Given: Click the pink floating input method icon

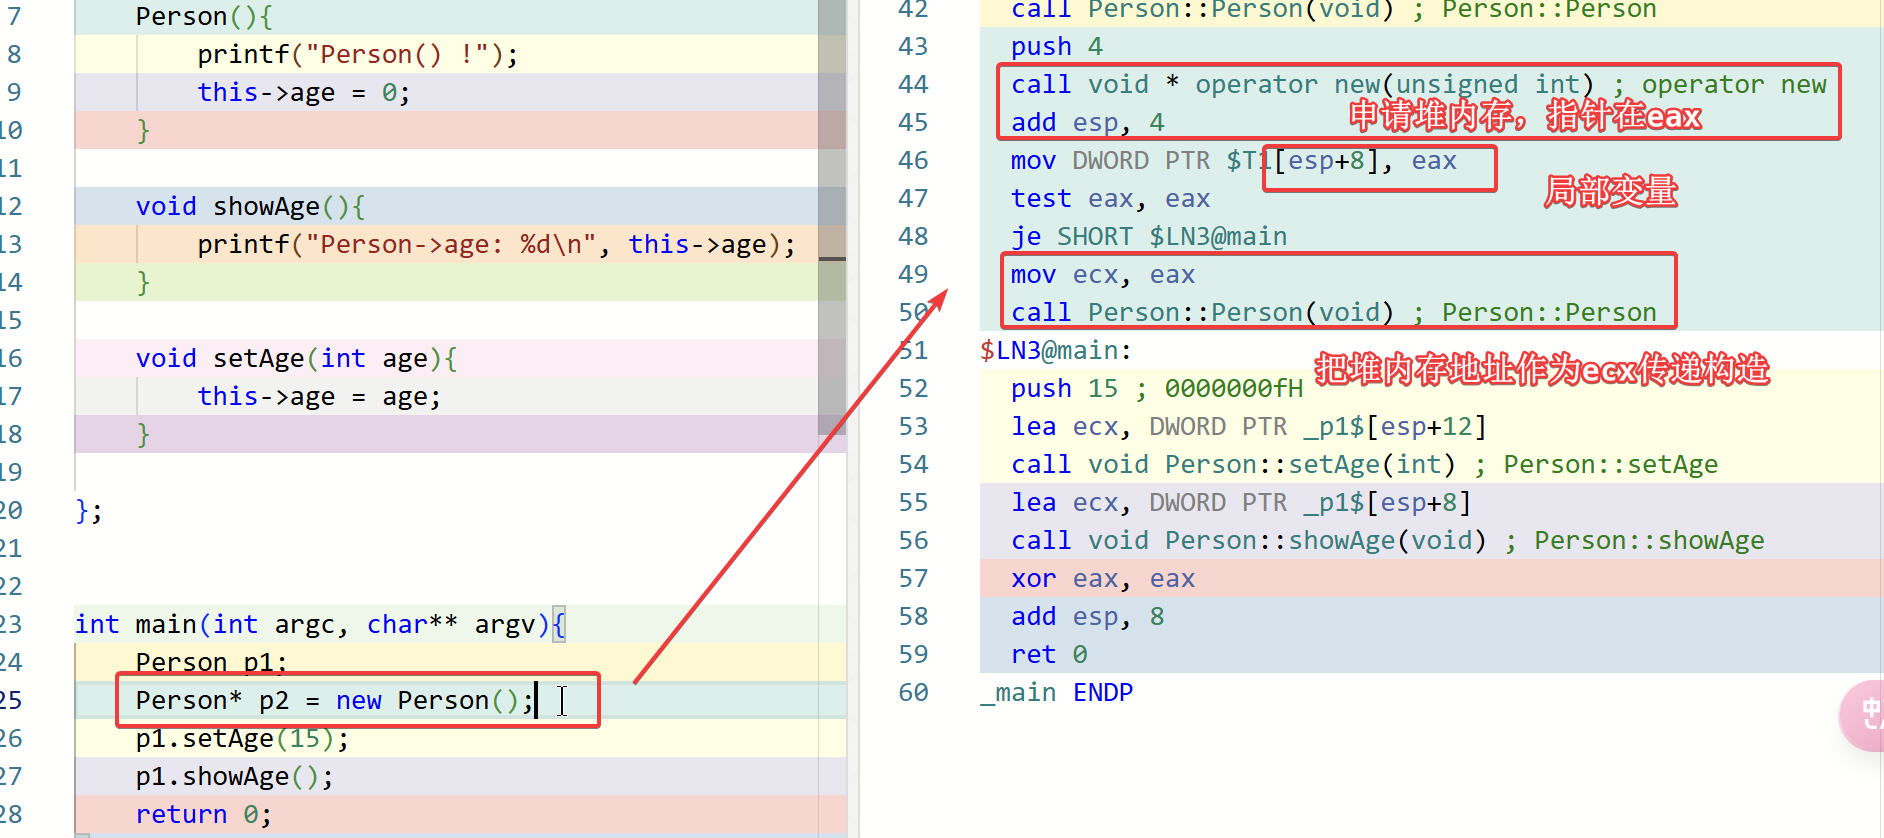Looking at the screenshot, I should 1863,714.
